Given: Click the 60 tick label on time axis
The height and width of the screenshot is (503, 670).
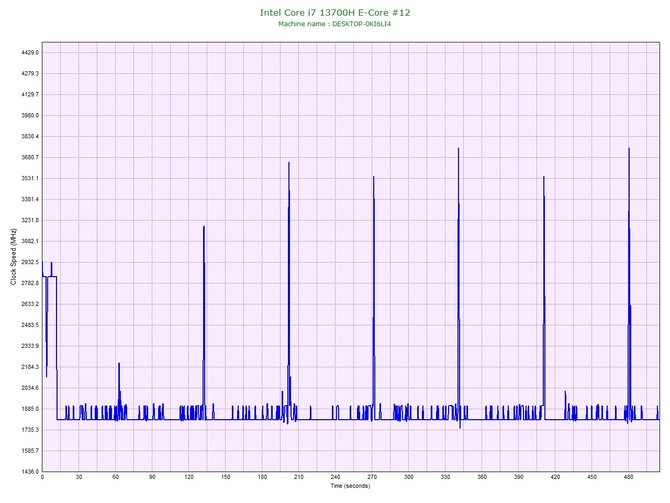Looking at the screenshot, I should (x=115, y=477).
